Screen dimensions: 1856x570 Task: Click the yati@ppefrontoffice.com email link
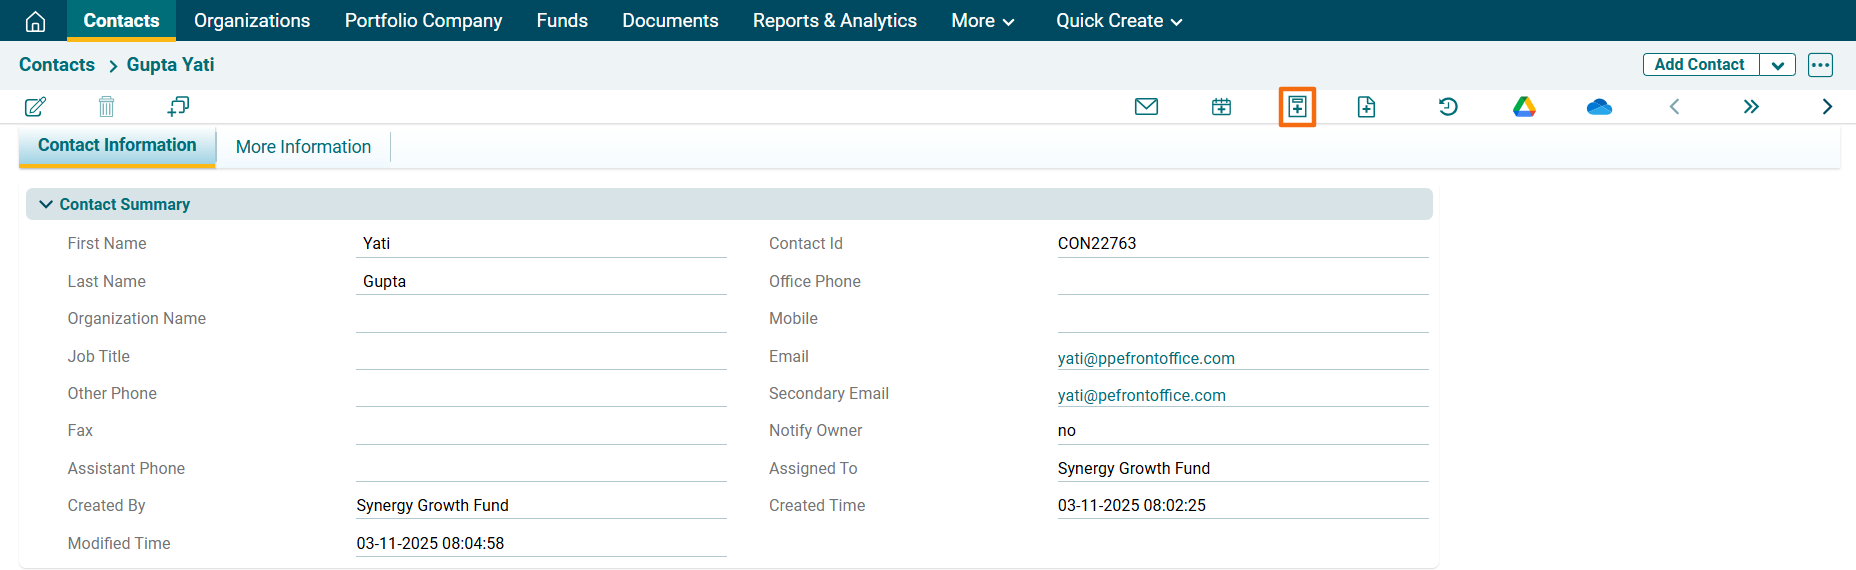1146,358
